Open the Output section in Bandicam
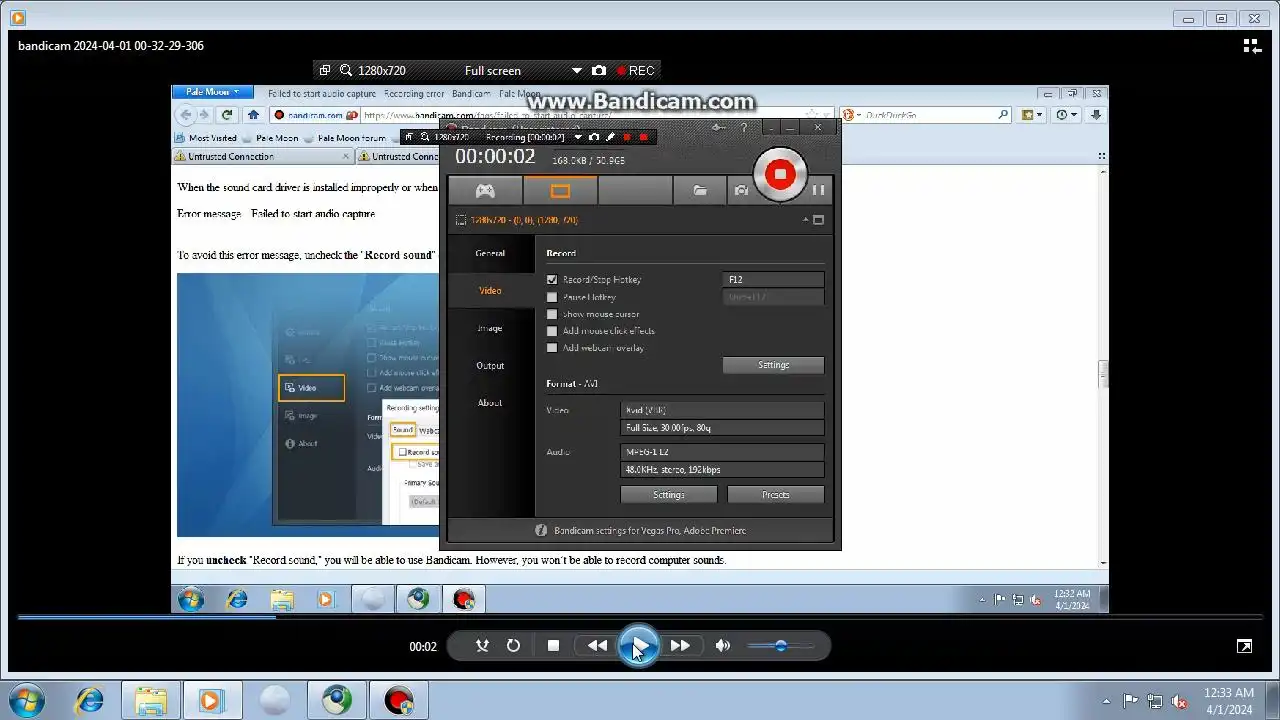 (x=490, y=366)
